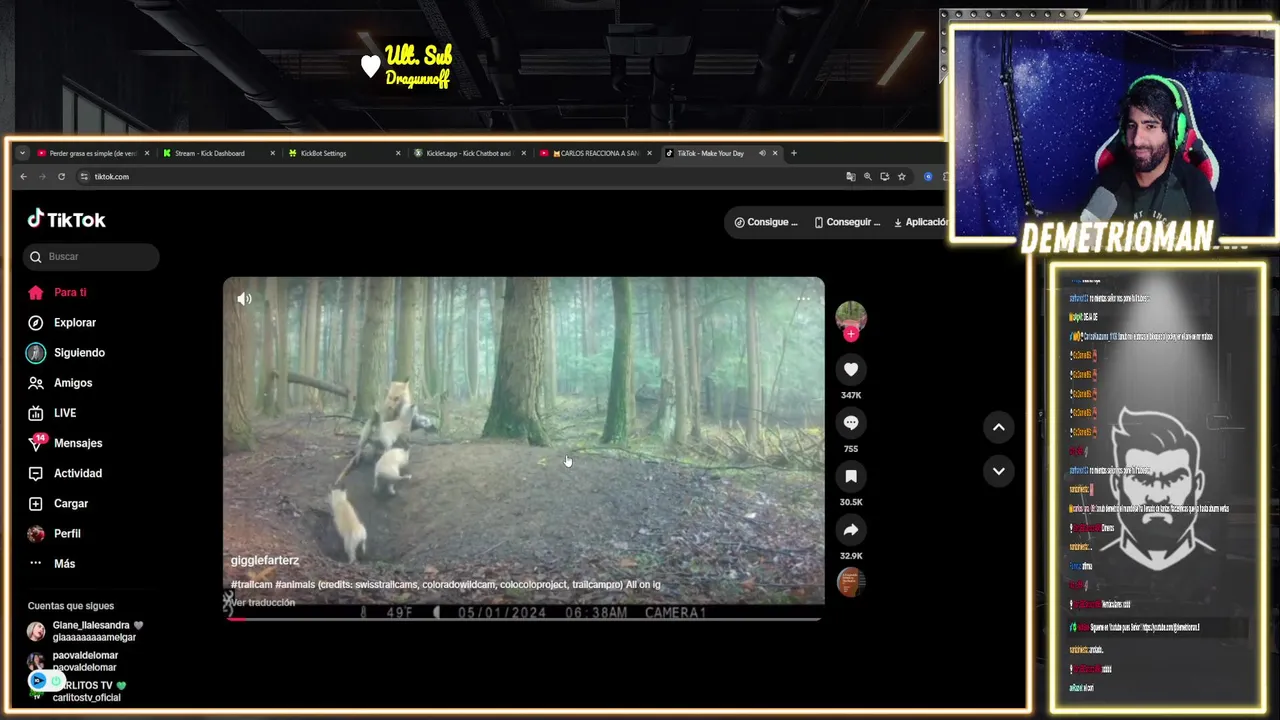Open the comments with 755 count

click(851, 423)
